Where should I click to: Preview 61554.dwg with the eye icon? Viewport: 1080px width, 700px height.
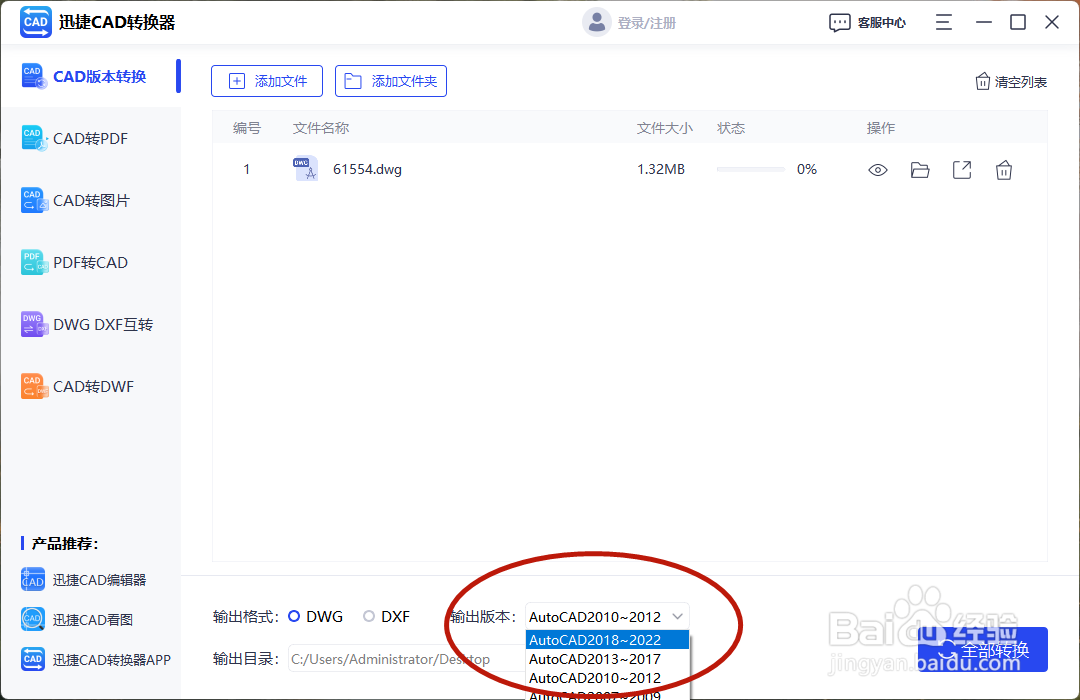[878, 170]
